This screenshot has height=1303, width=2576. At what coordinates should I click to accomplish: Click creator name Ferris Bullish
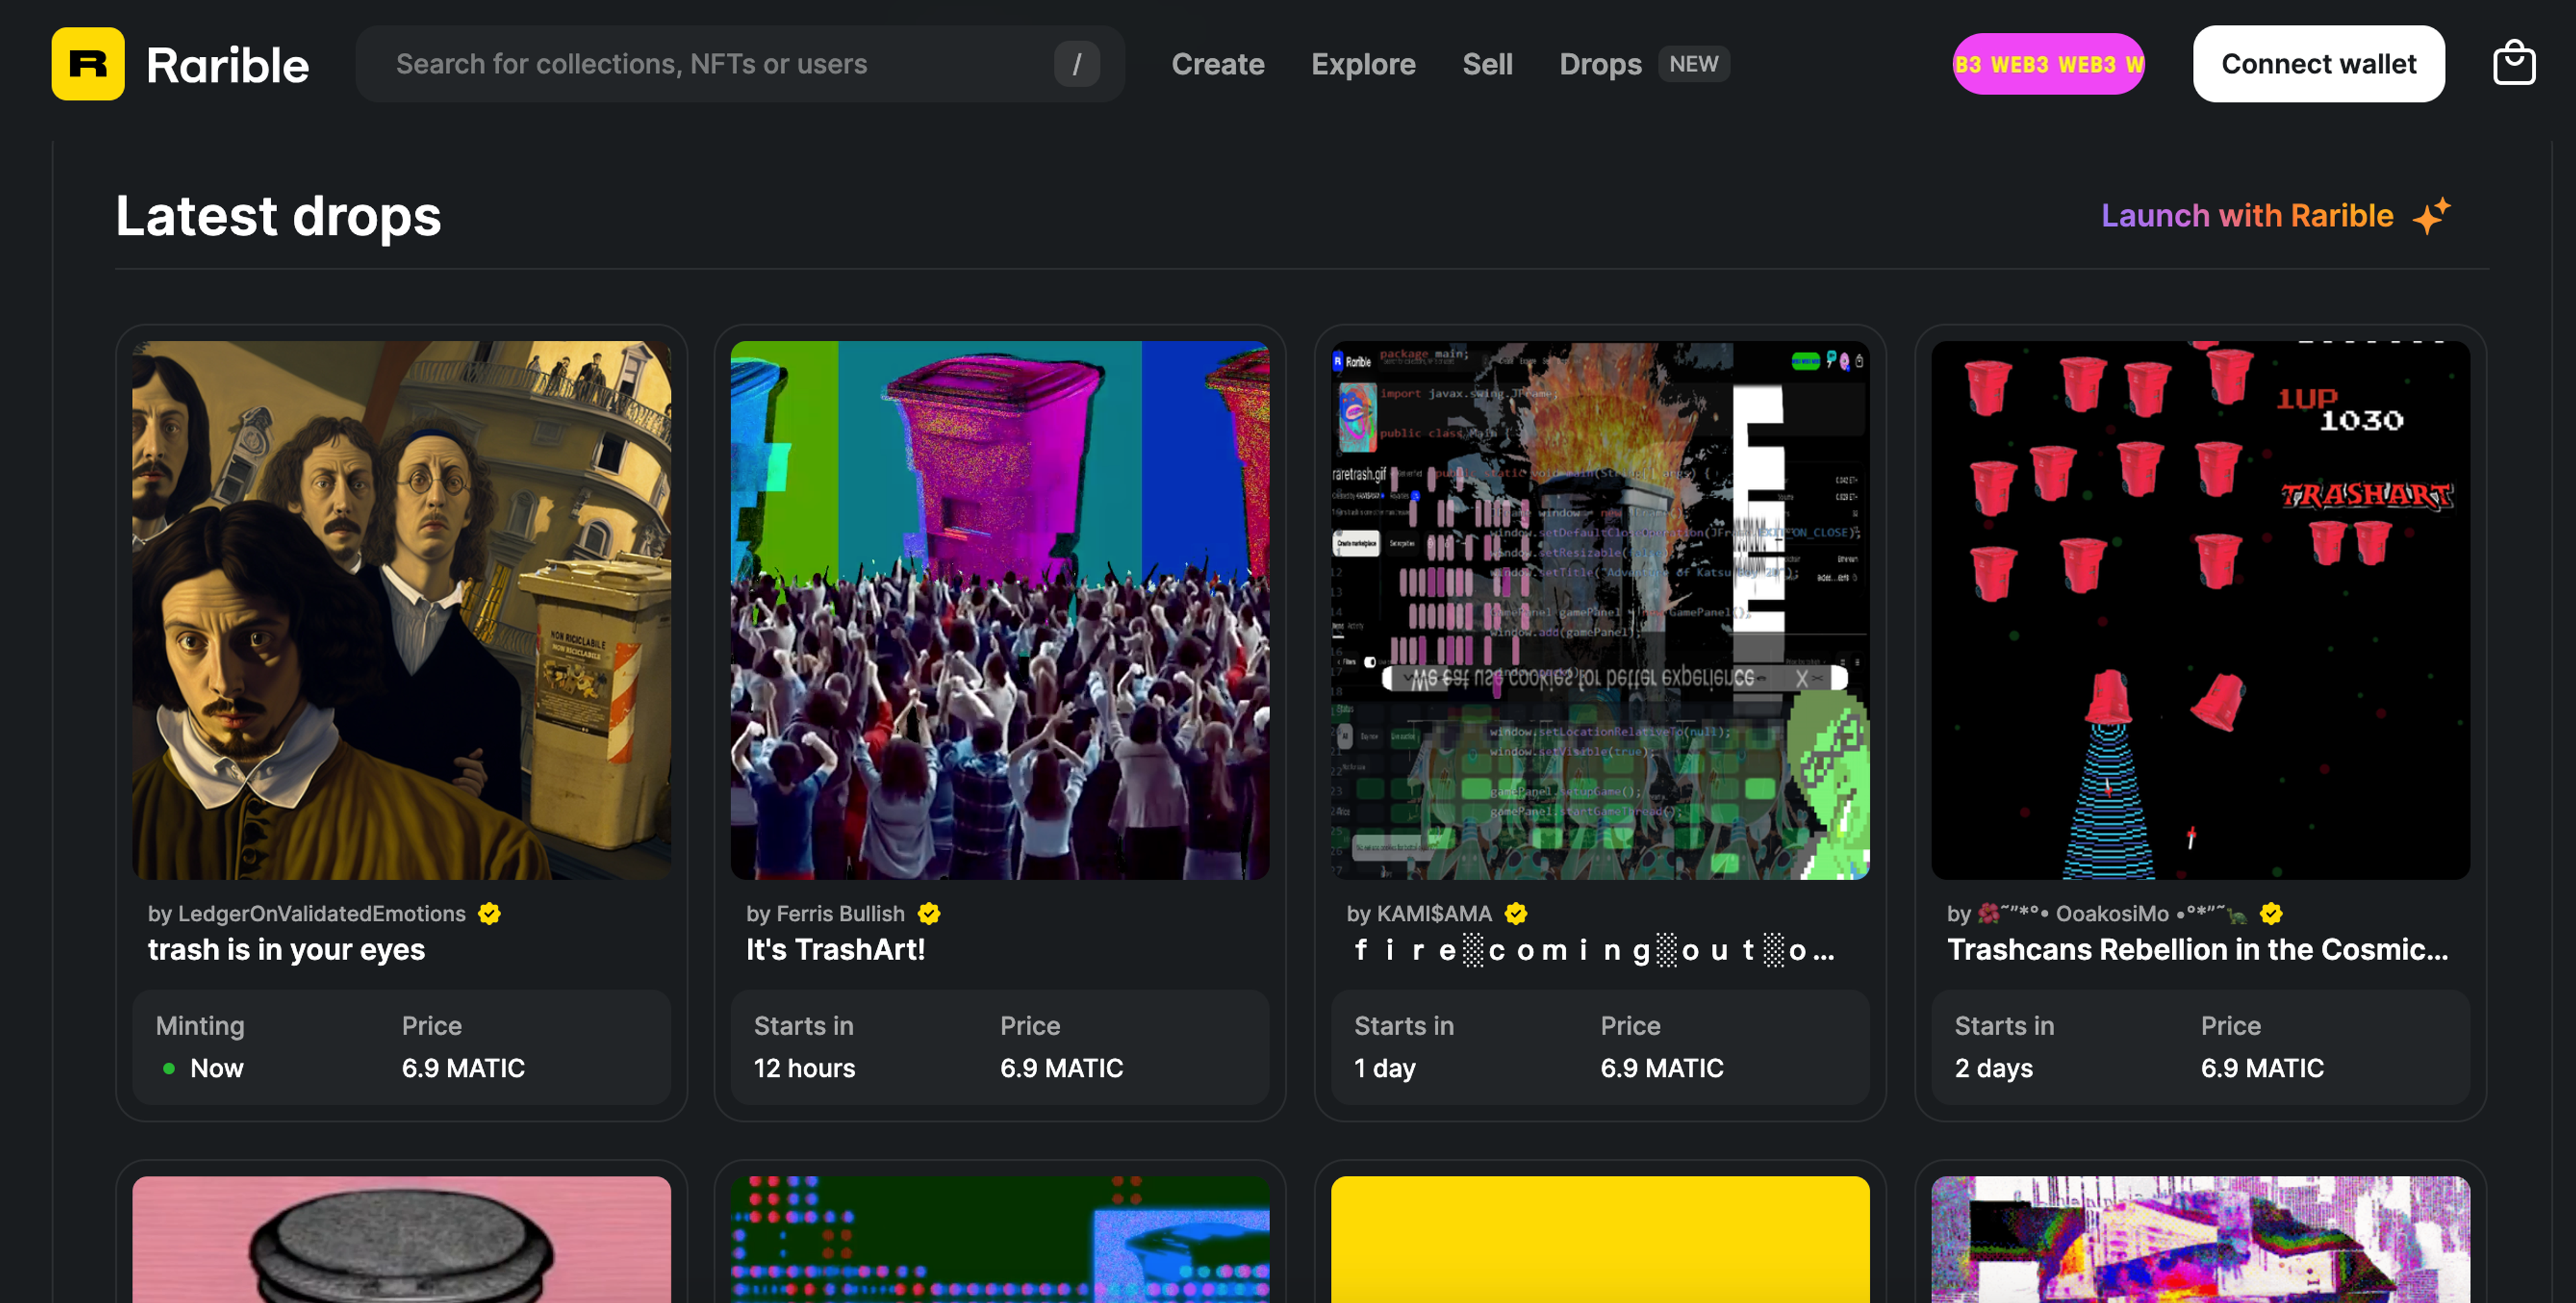click(840, 913)
